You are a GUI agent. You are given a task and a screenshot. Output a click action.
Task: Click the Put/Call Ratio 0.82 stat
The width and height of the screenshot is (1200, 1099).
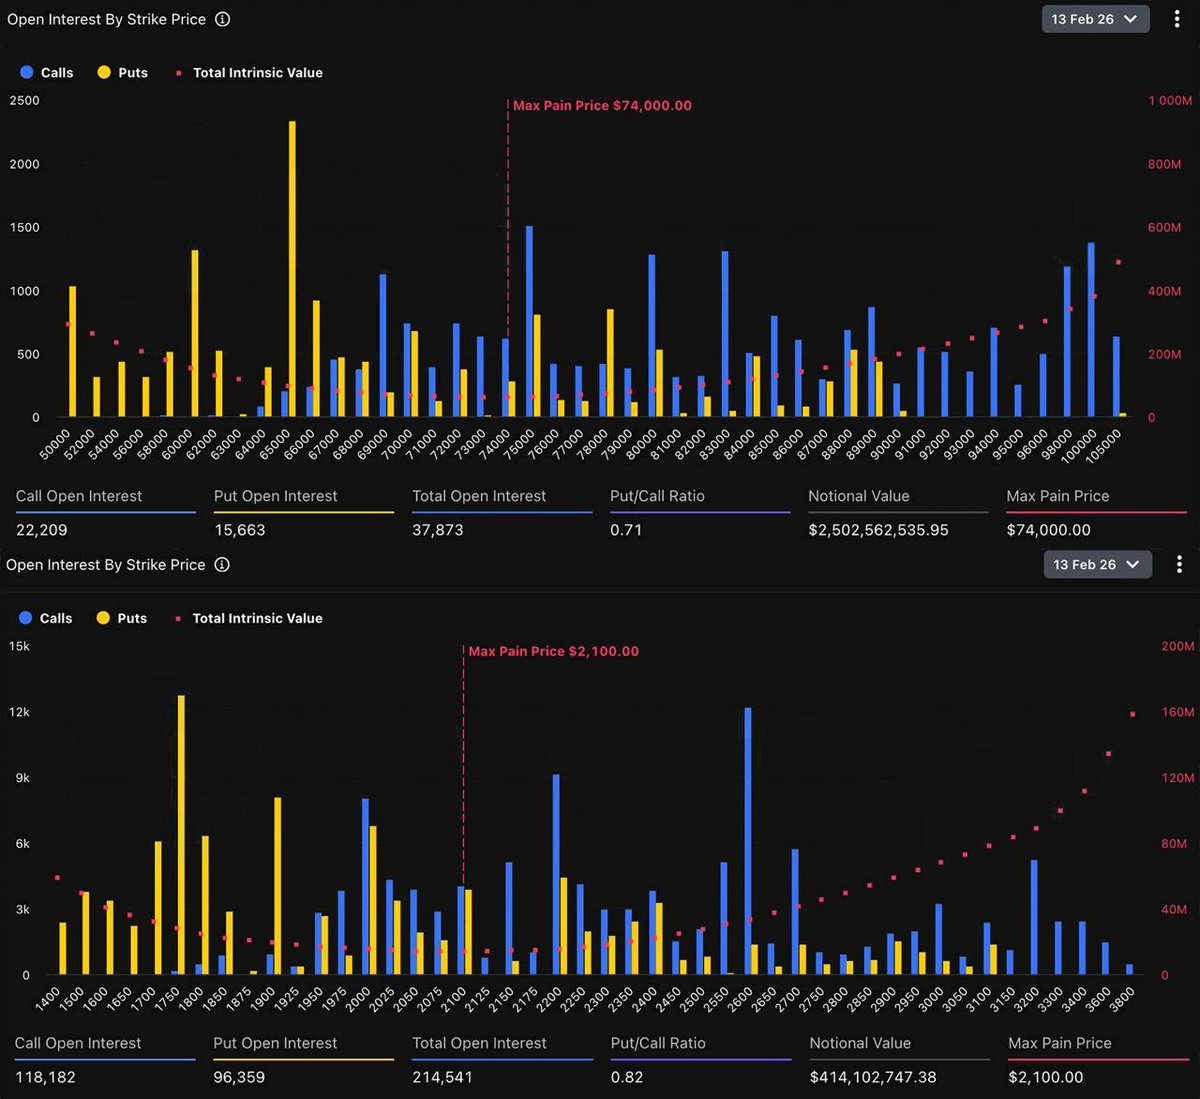click(x=625, y=1077)
